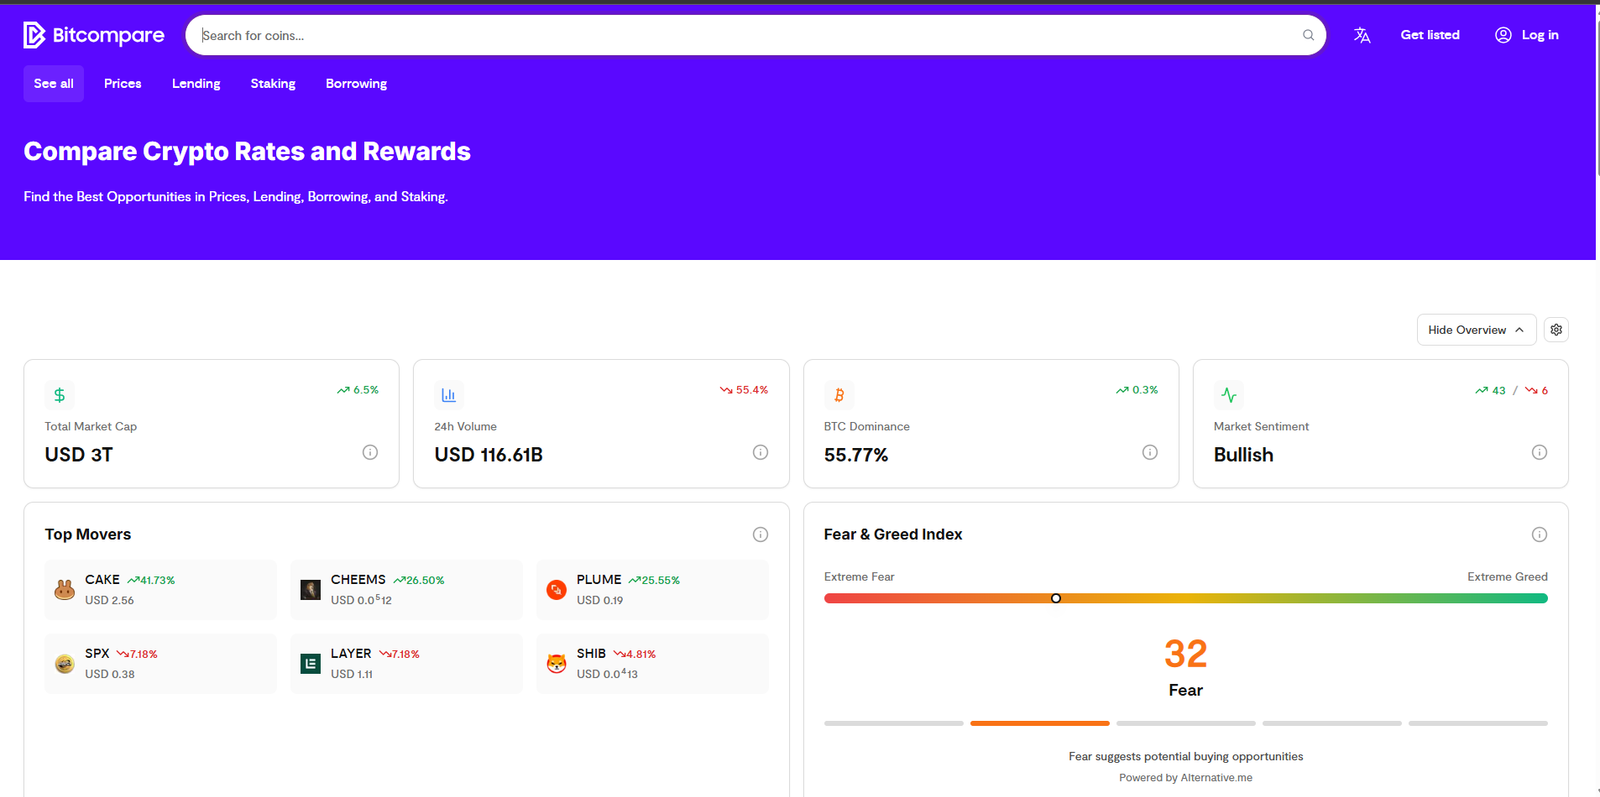The width and height of the screenshot is (1600, 797).
Task: Open the language translation icon
Action: 1362,35
